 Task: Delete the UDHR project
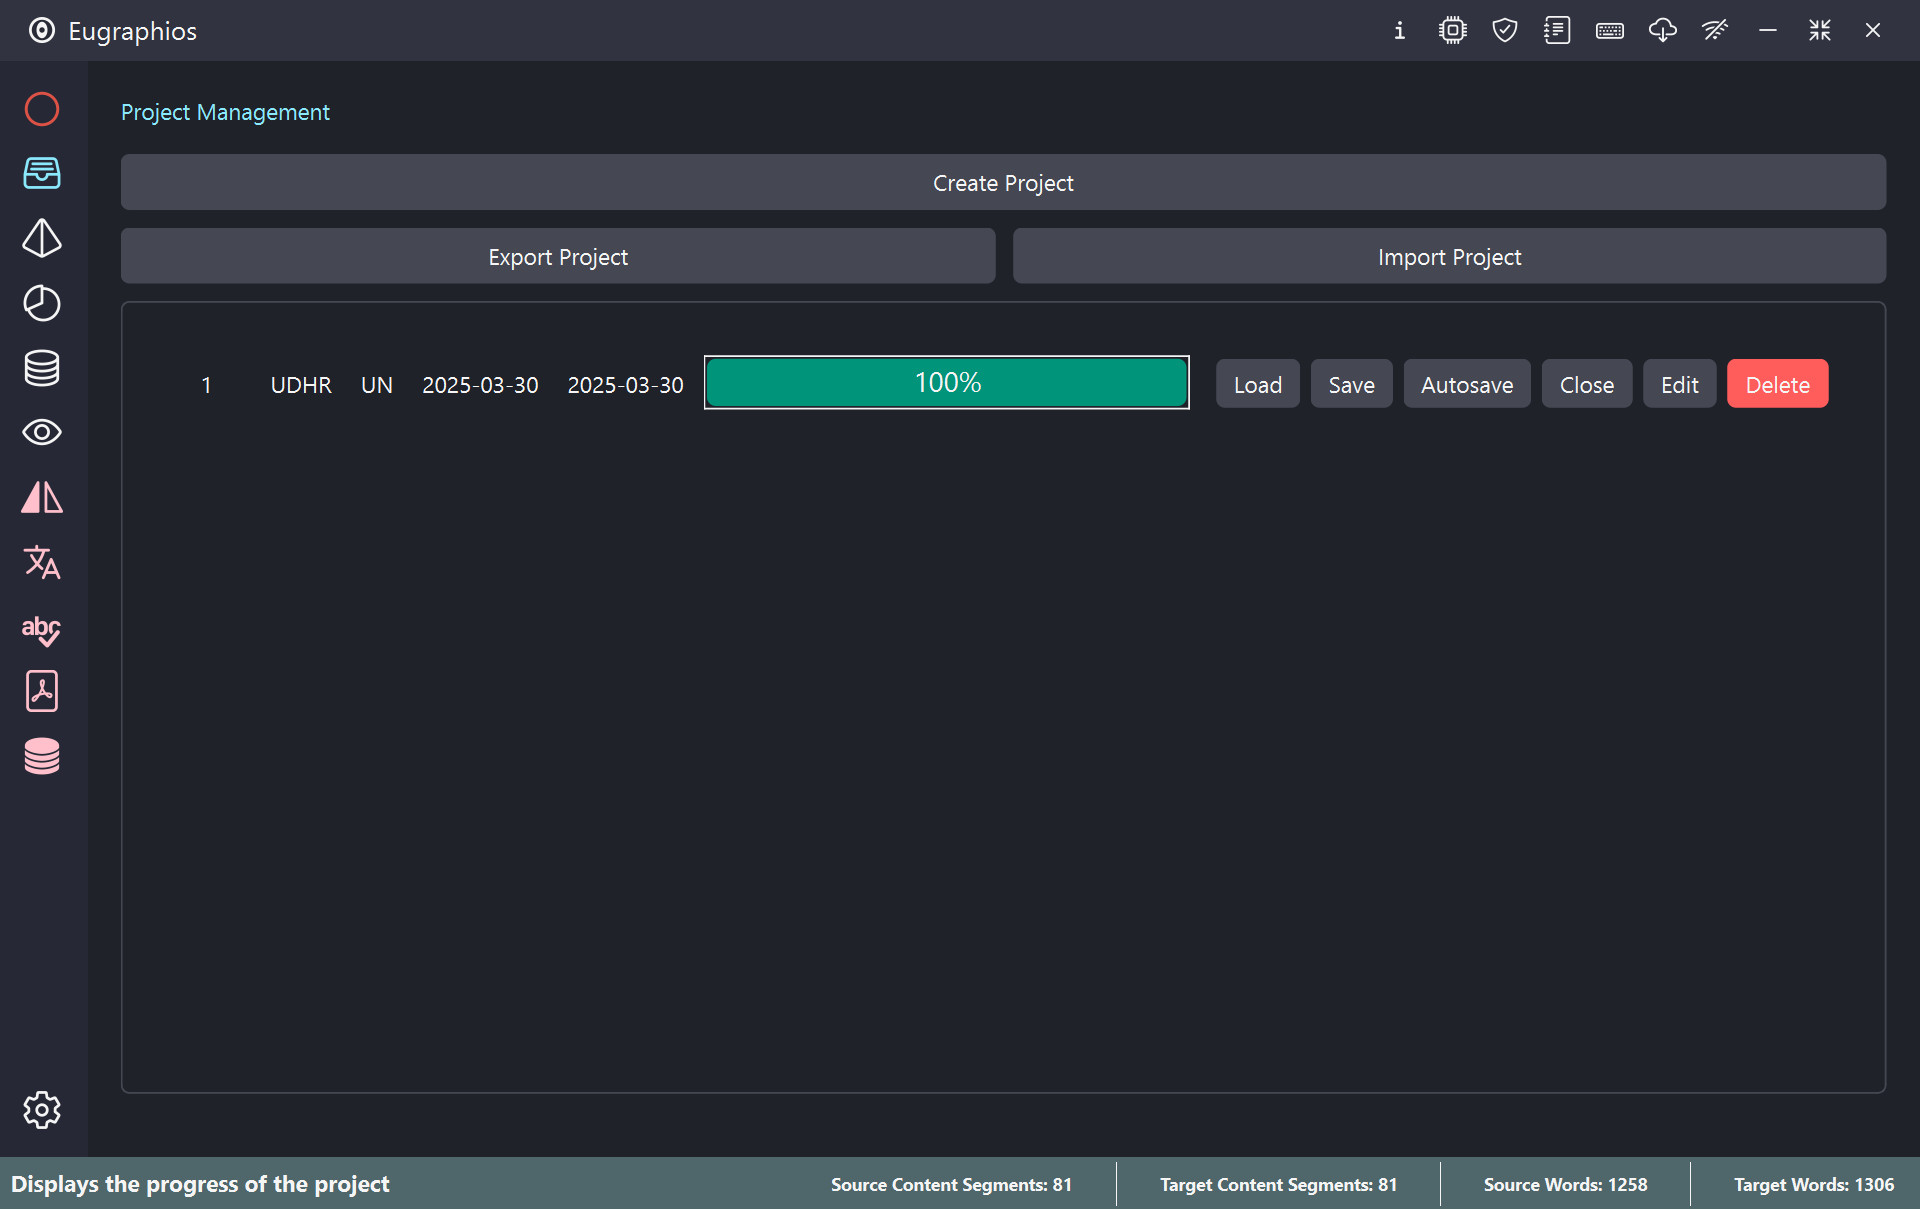1777,384
